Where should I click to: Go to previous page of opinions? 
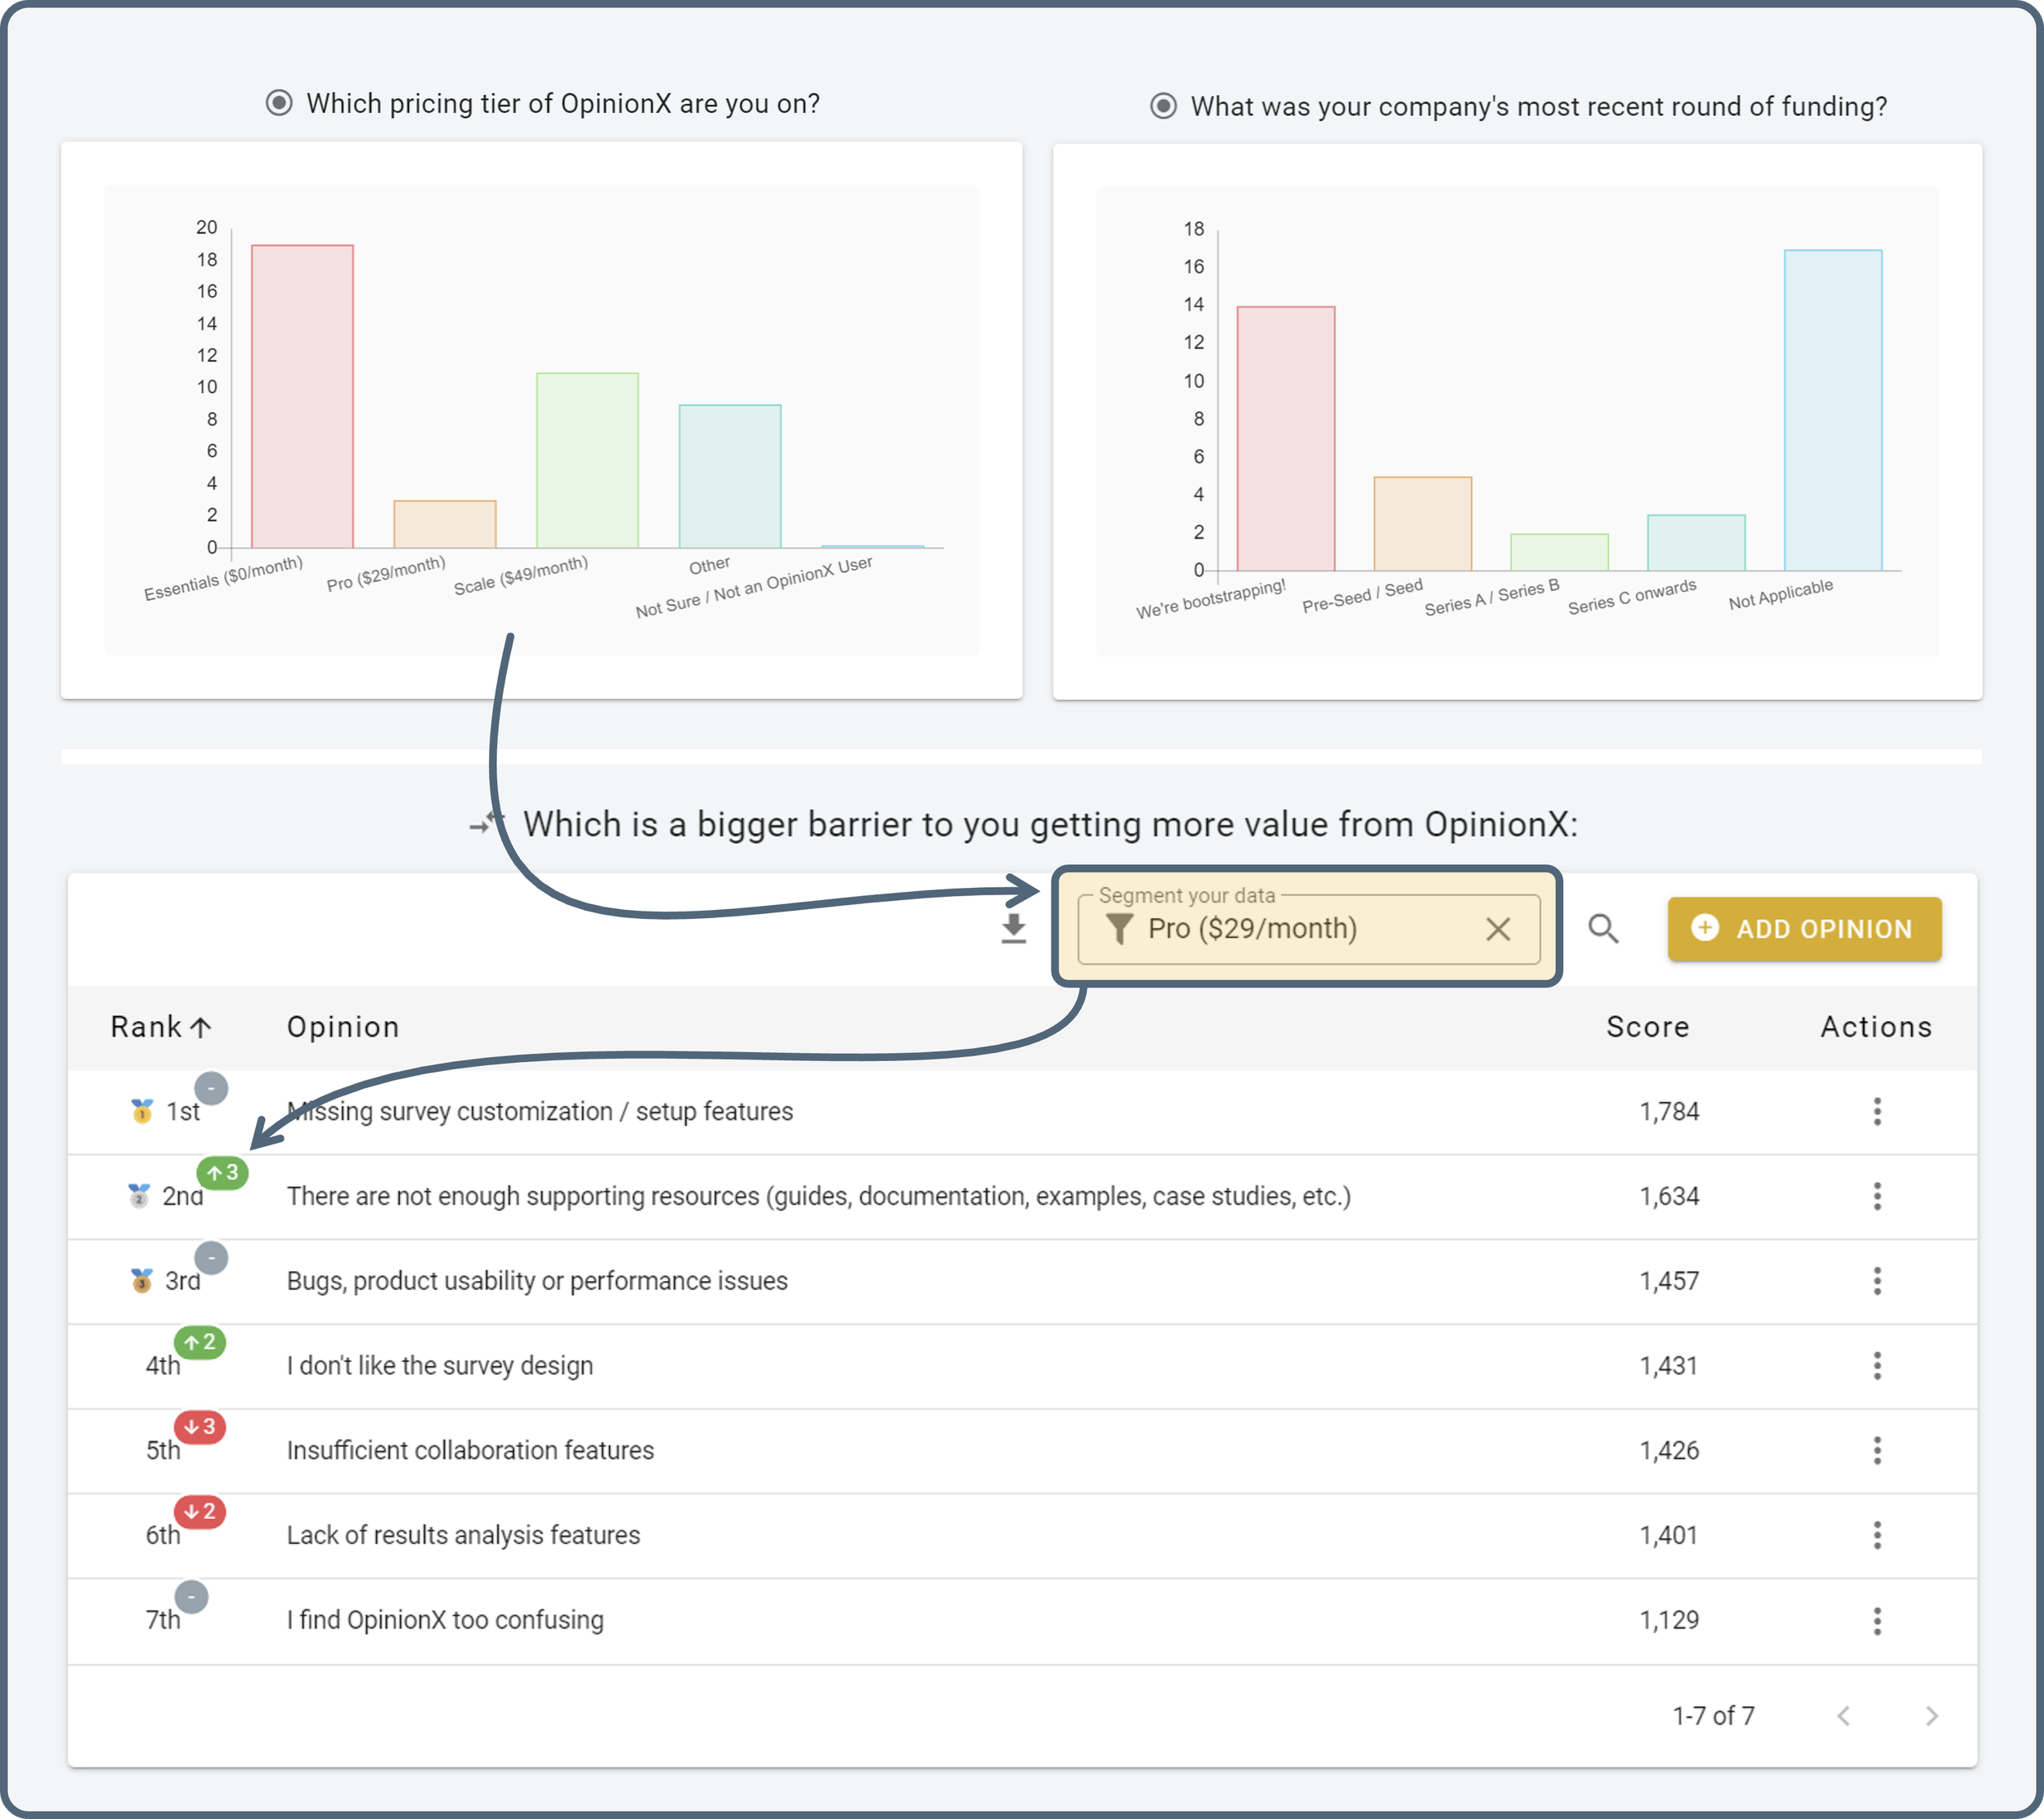click(1843, 1716)
